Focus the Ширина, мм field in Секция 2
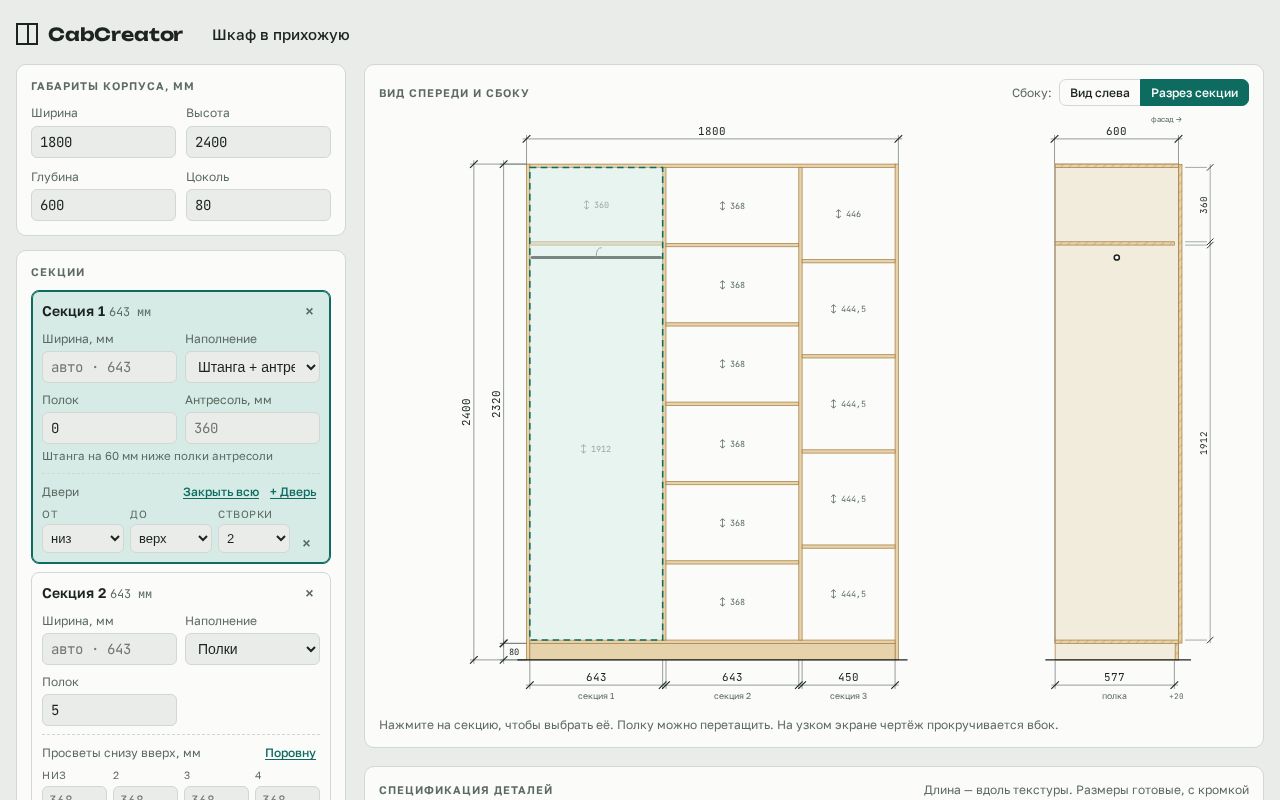This screenshot has height=800, width=1280. [x=109, y=649]
